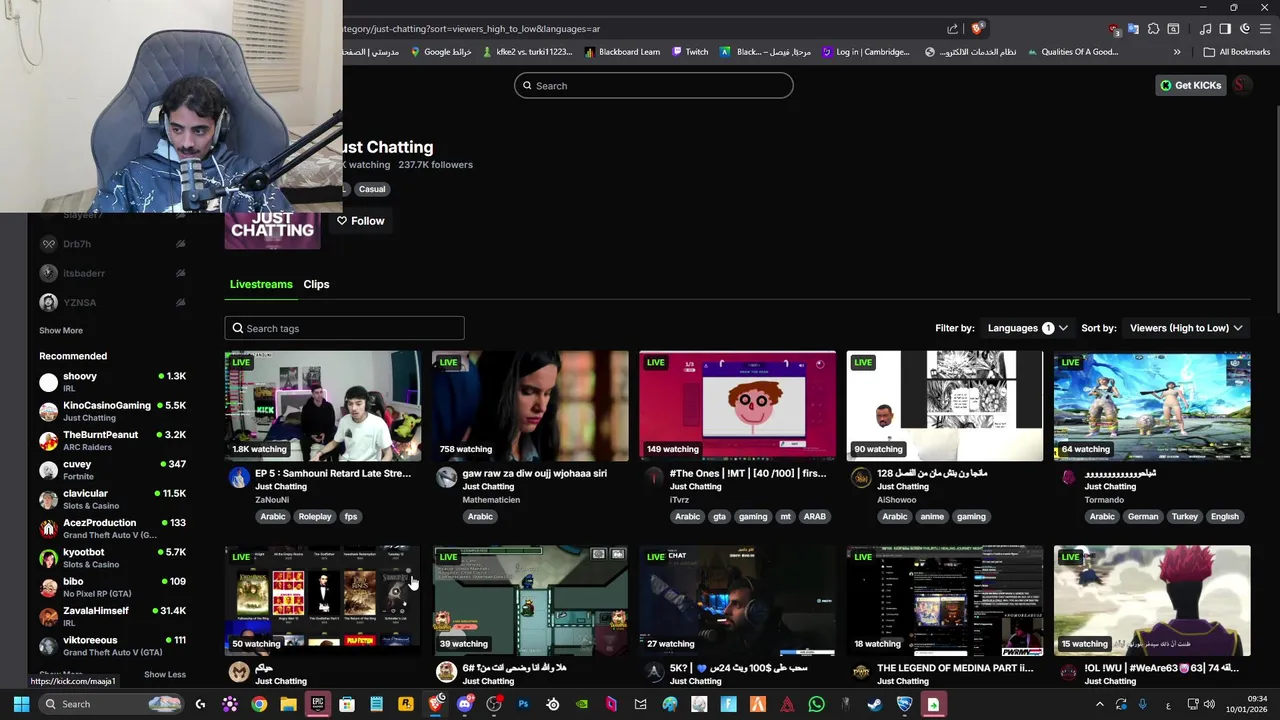Switch to the Livestreams tab

[x=261, y=284]
